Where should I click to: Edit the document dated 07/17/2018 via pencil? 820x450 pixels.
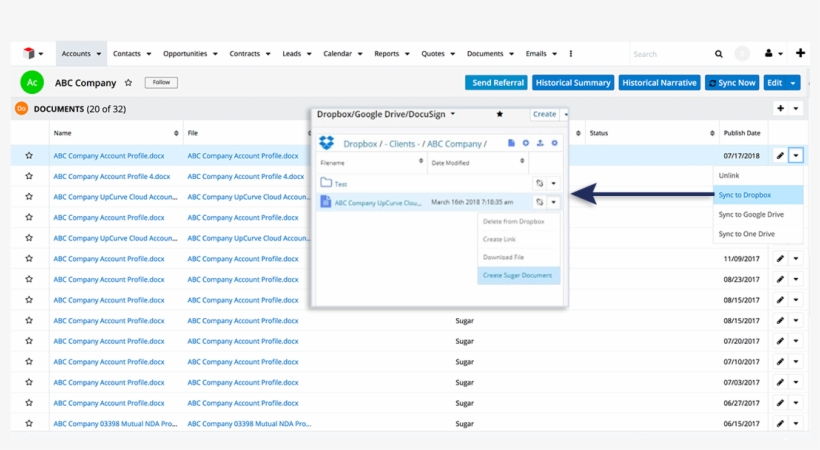pos(780,155)
